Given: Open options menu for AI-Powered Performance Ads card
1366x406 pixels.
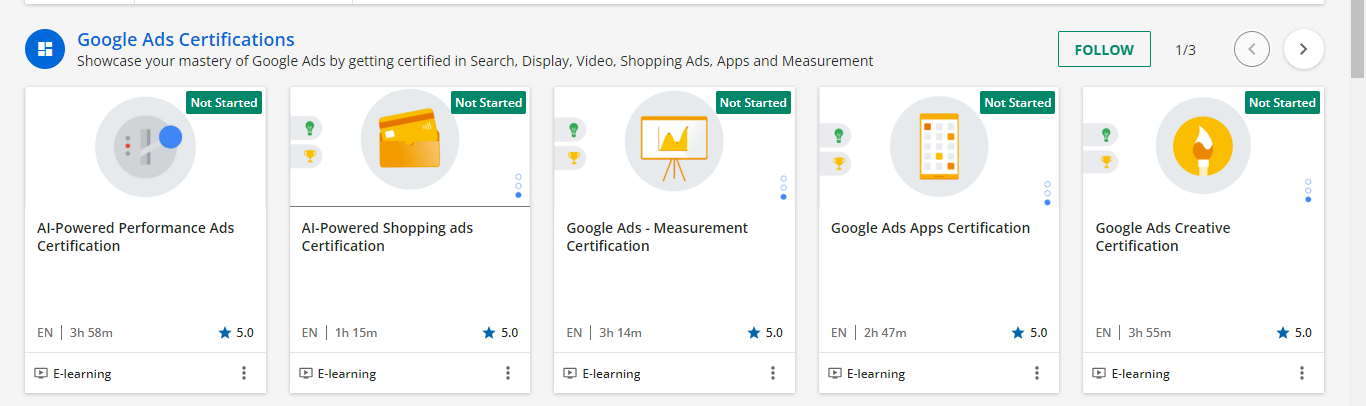Looking at the screenshot, I should pyautogui.click(x=244, y=373).
